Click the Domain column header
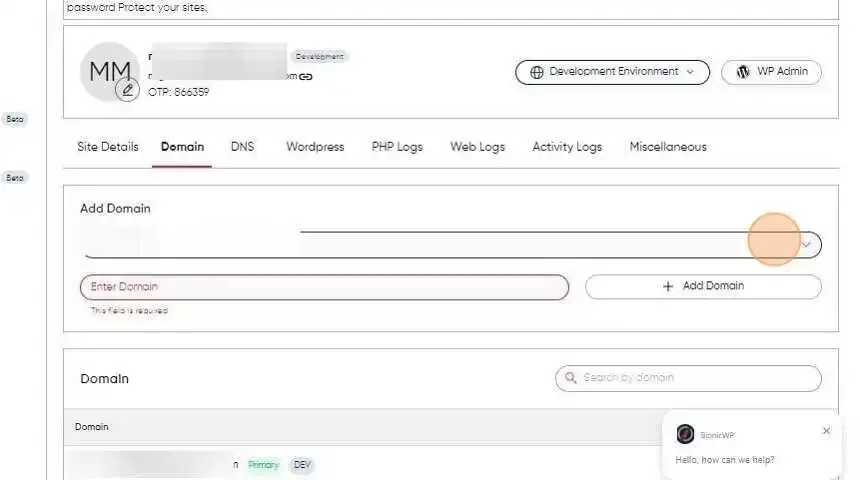The width and height of the screenshot is (860, 480). click(x=92, y=427)
